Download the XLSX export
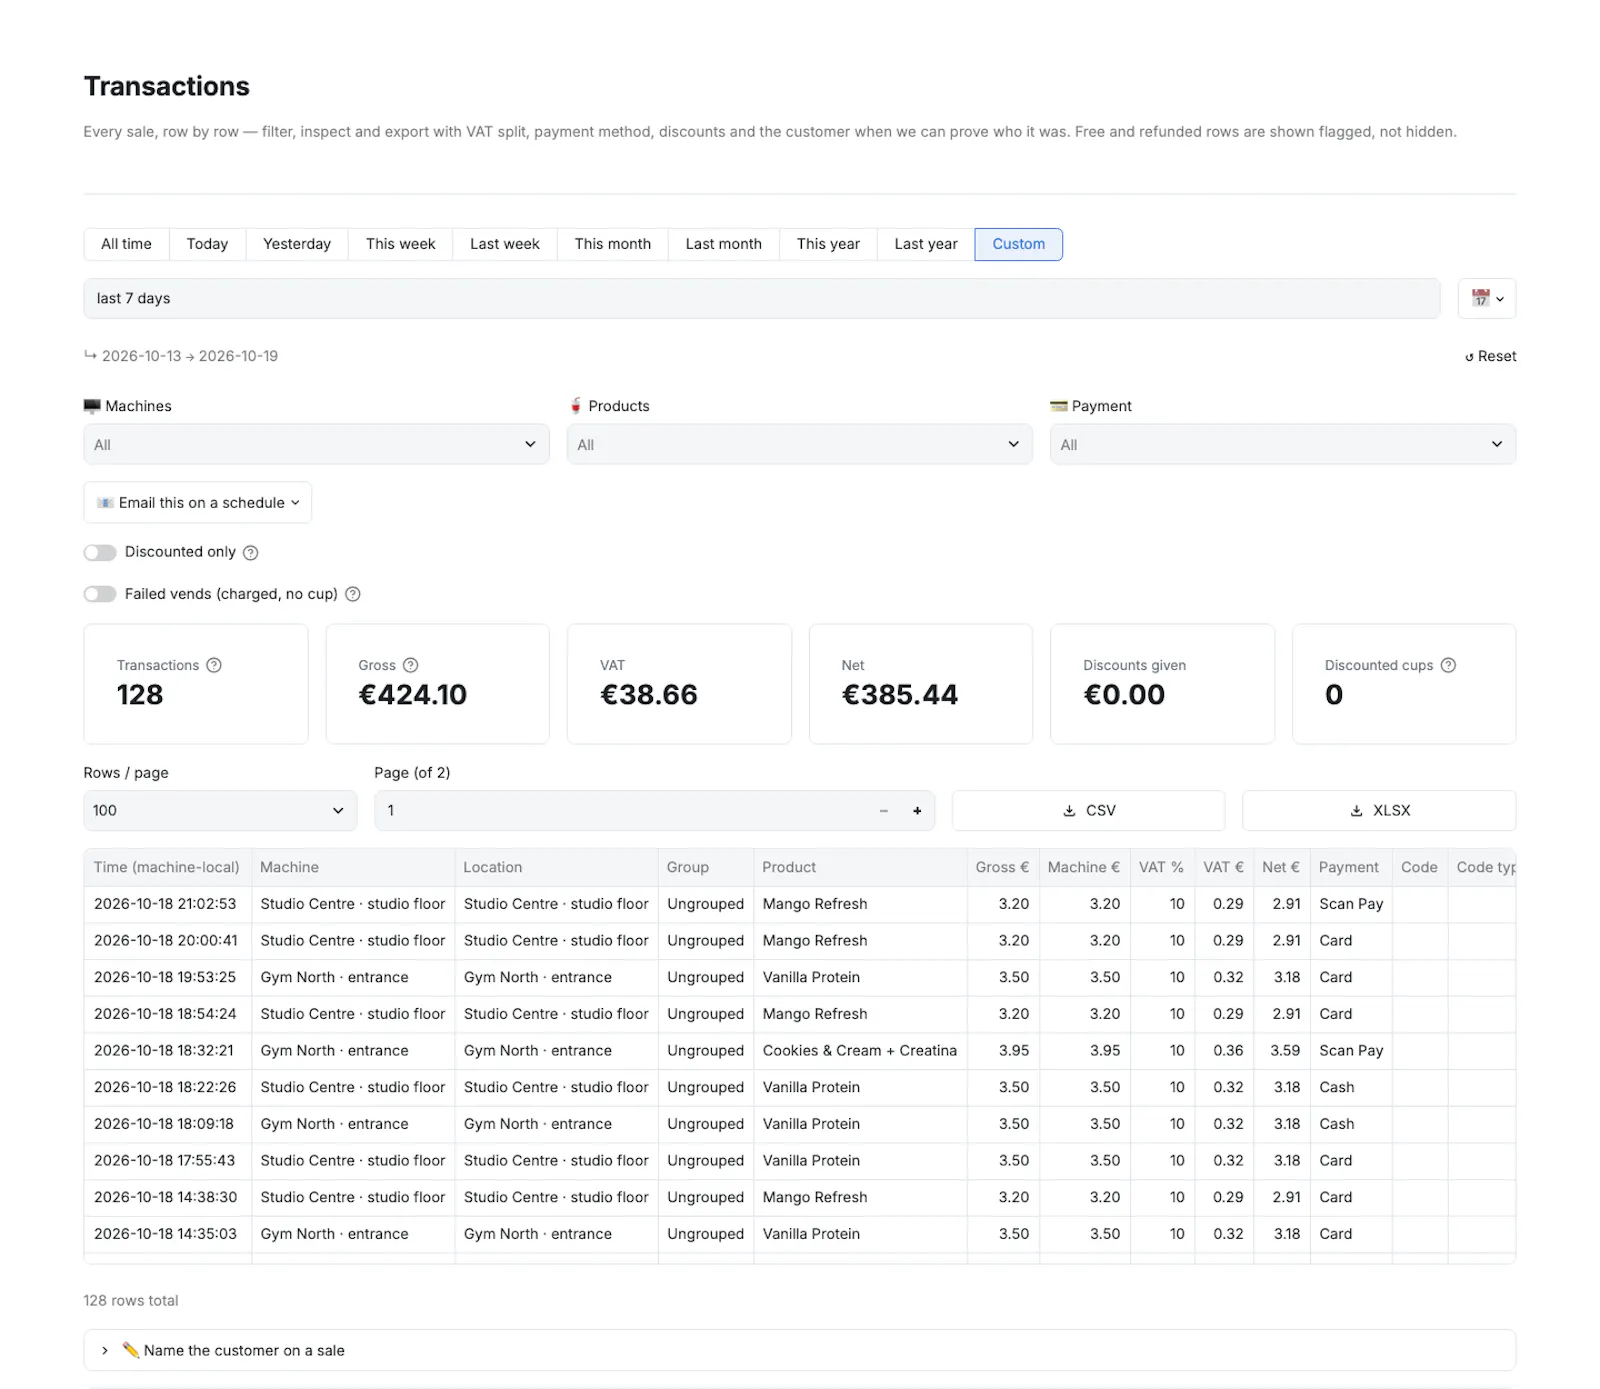Viewport: 1600px width, 1389px height. tap(1379, 811)
